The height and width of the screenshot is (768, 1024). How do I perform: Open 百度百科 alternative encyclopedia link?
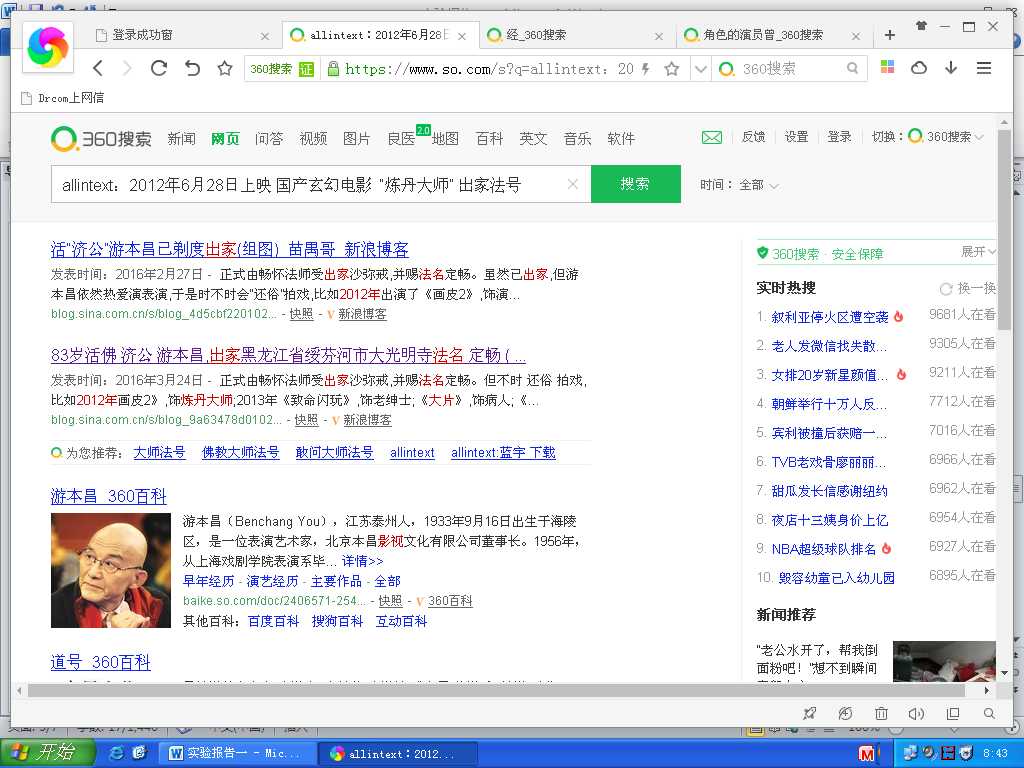(274, 622)
